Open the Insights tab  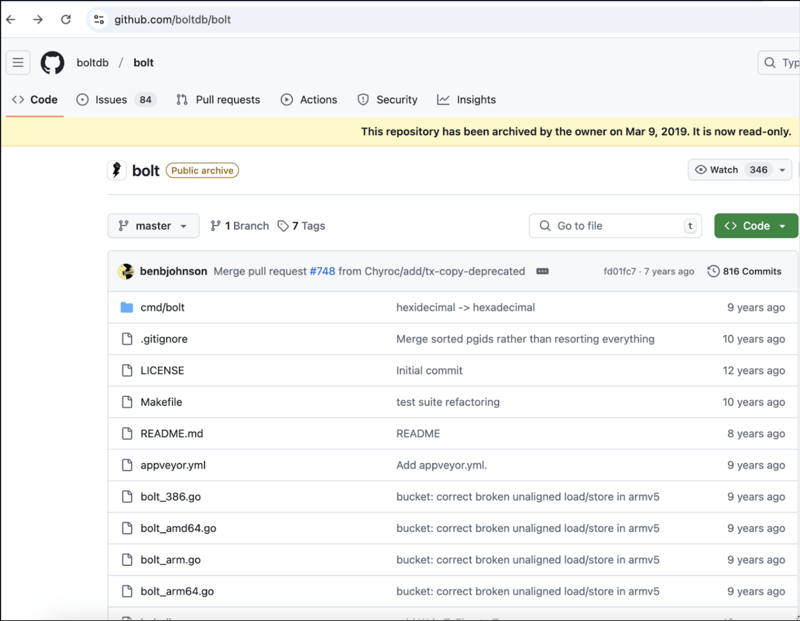[466, 100]
